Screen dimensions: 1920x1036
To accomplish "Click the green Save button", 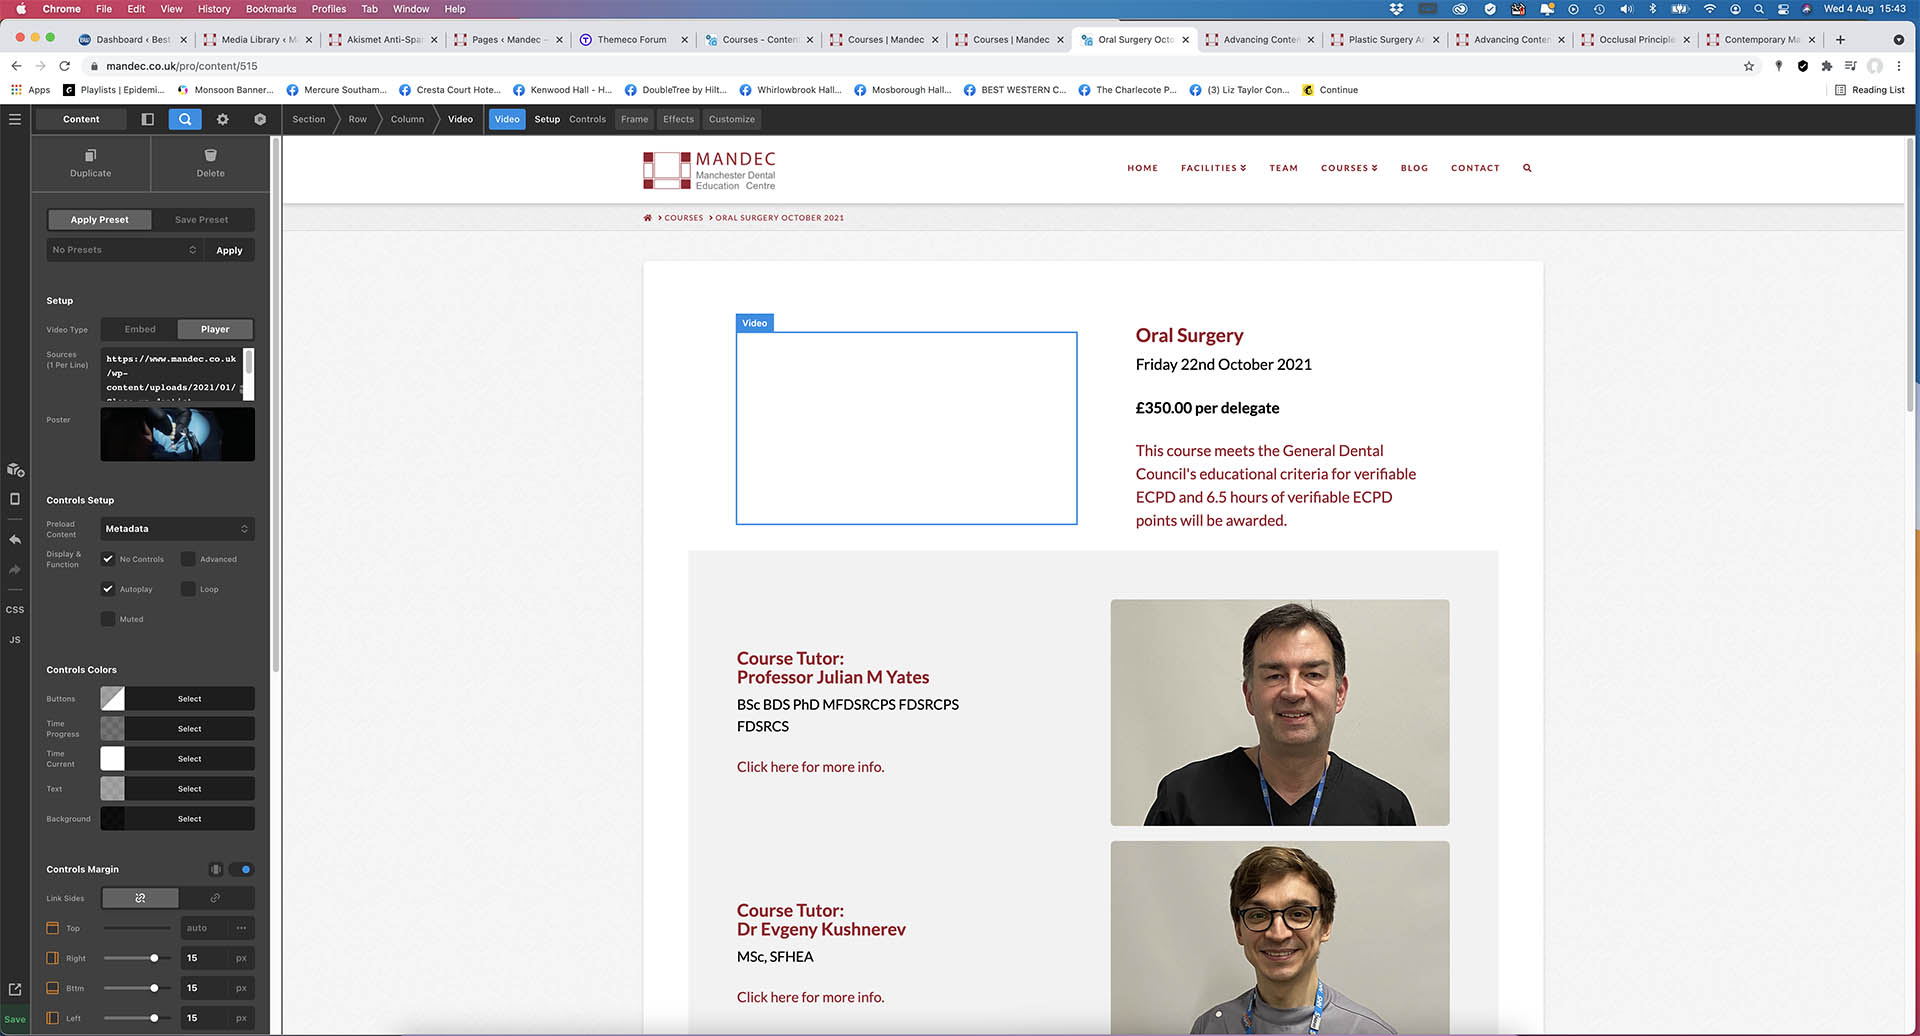I will coord(15,1019).
